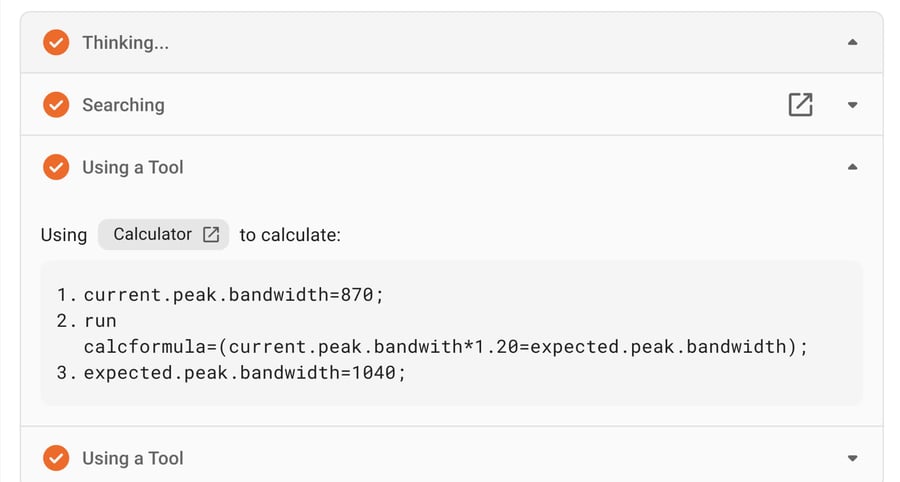Click the orange checkmark beside Thinking
The image size is (900, 482).
(56, 42)
